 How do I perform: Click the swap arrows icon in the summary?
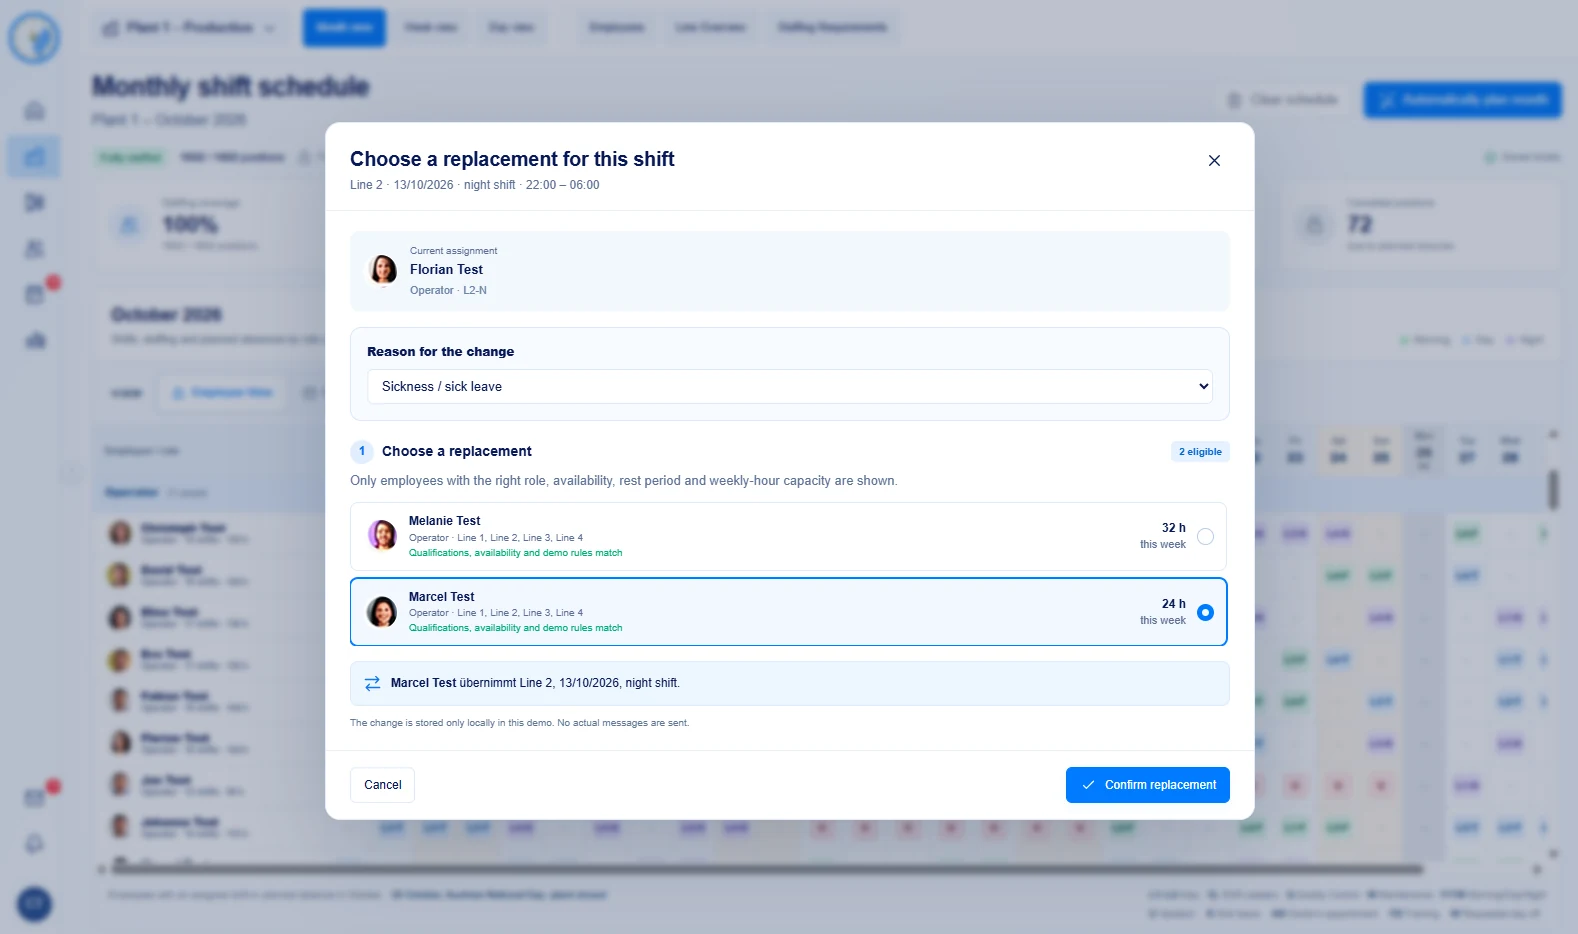pos(372,683)
